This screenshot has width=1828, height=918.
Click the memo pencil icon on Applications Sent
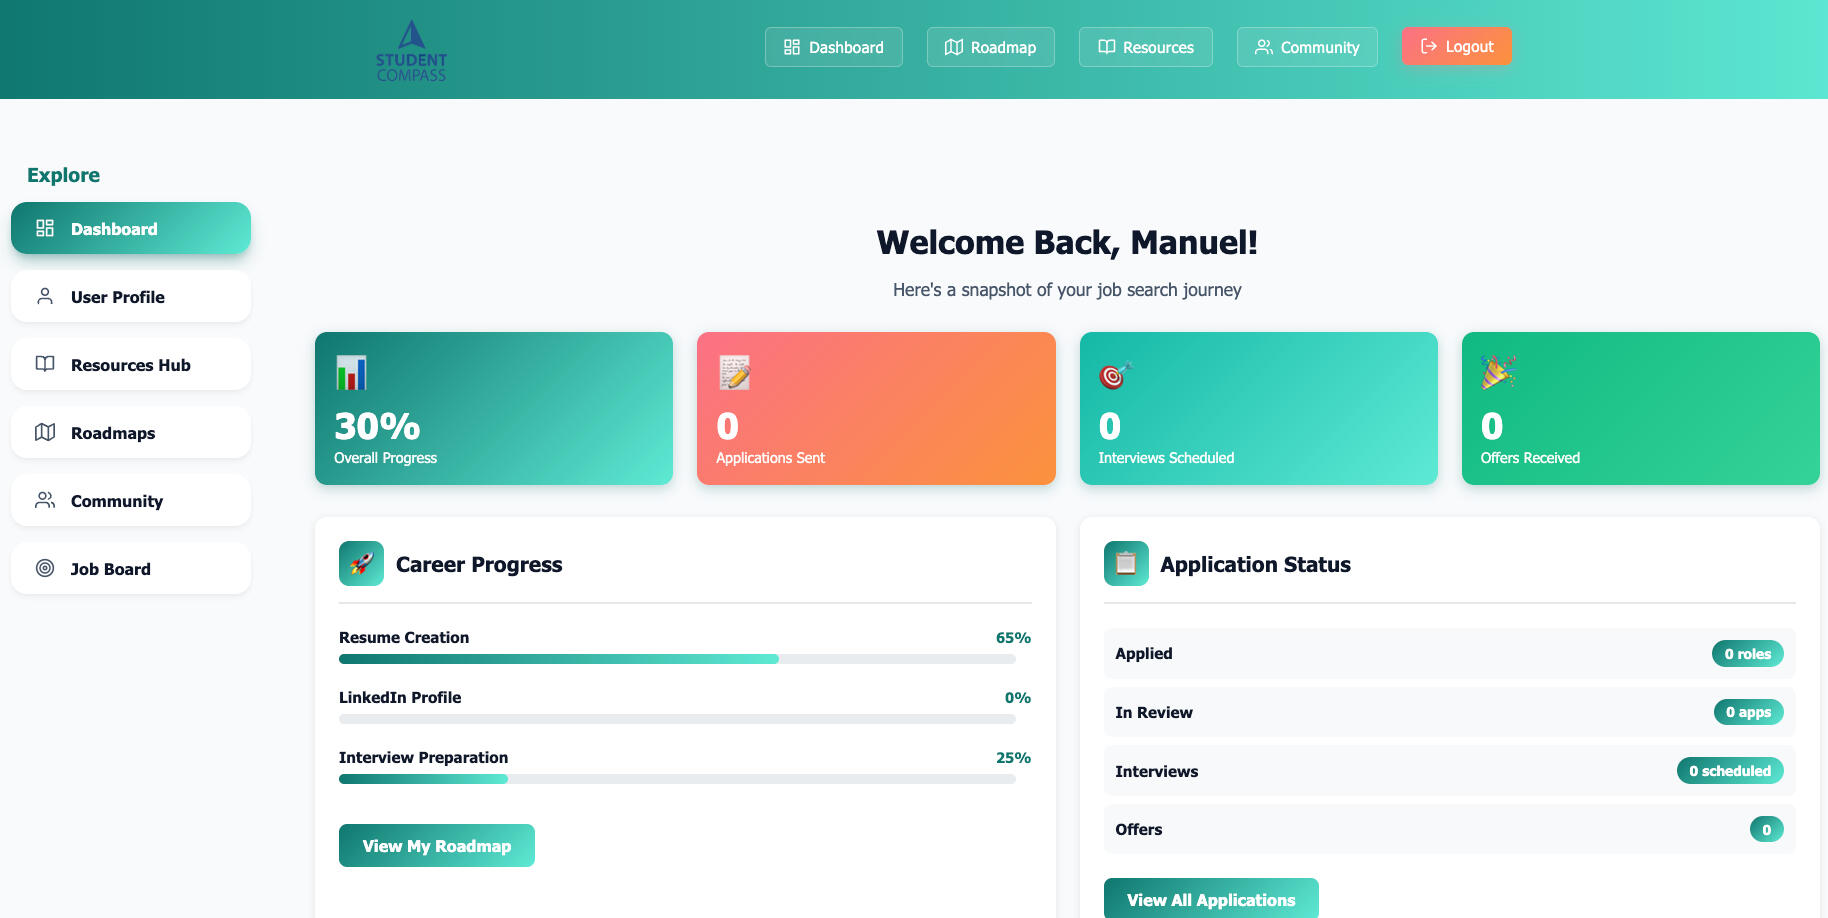(x=734, y=373)
